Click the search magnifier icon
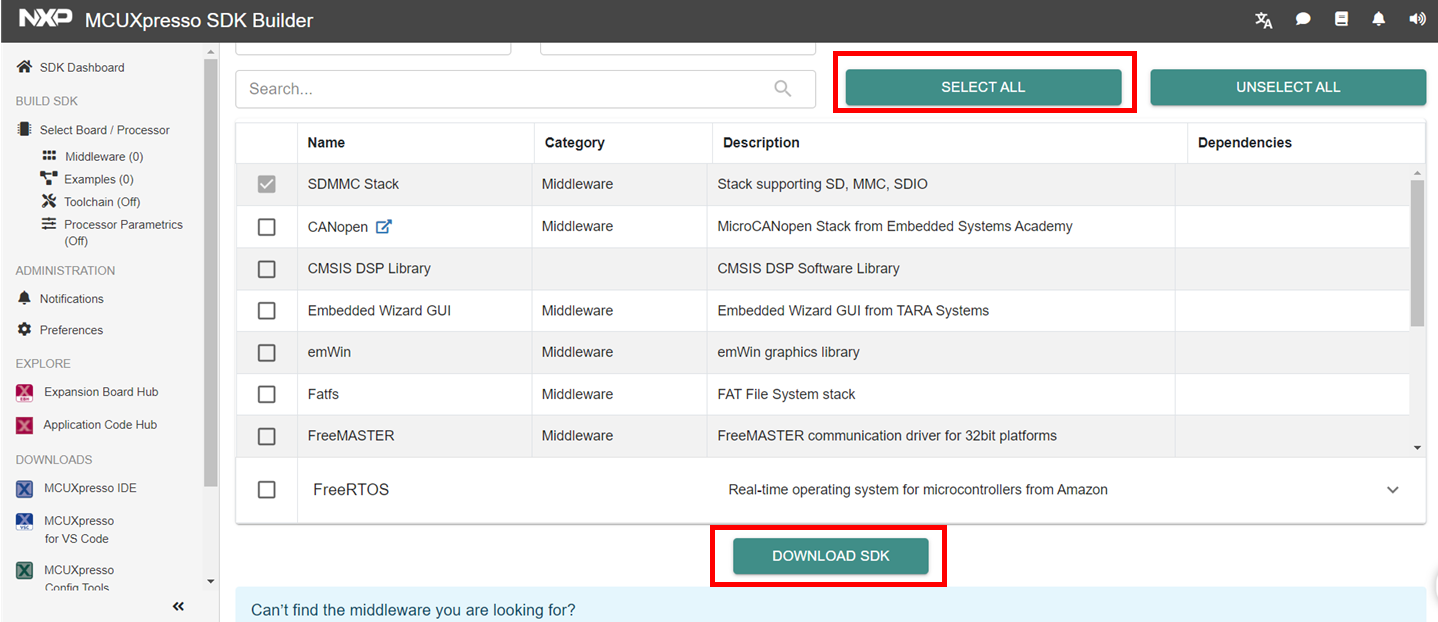 click(783, 89)
